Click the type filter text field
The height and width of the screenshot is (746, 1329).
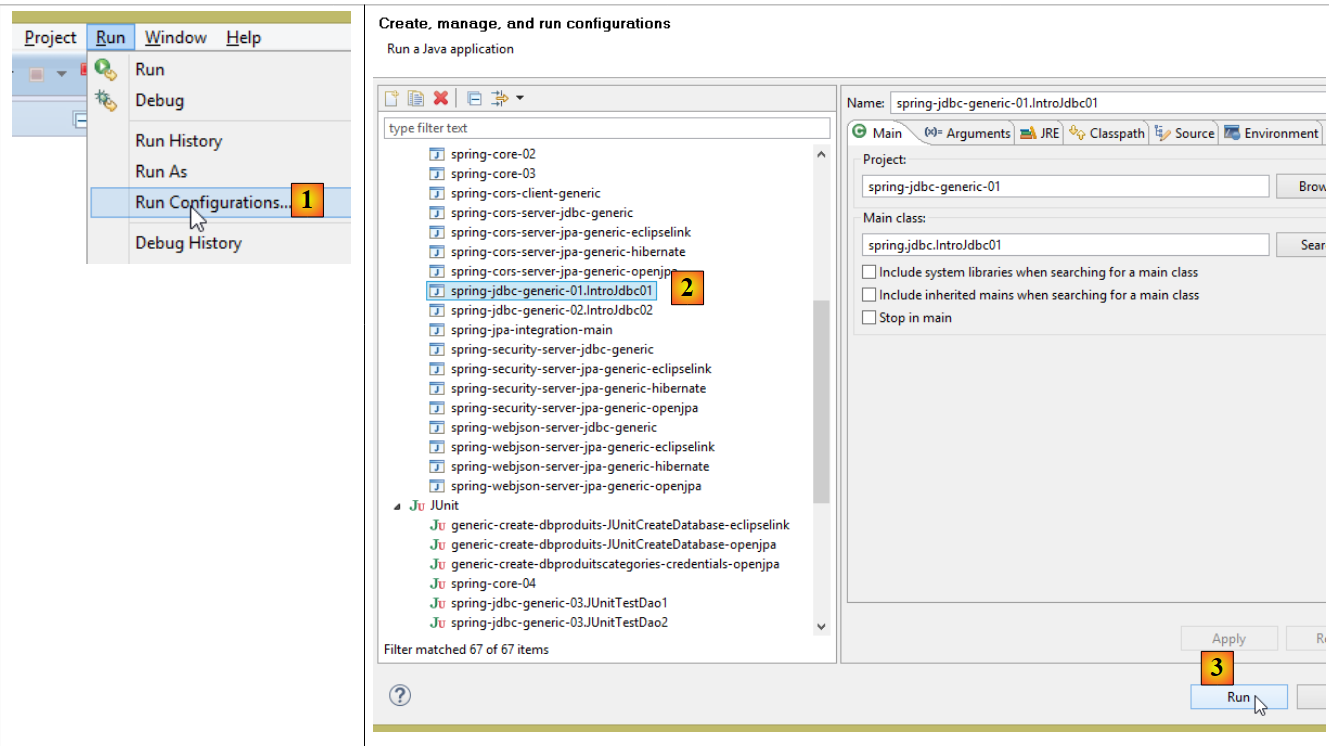click(606, 128)
